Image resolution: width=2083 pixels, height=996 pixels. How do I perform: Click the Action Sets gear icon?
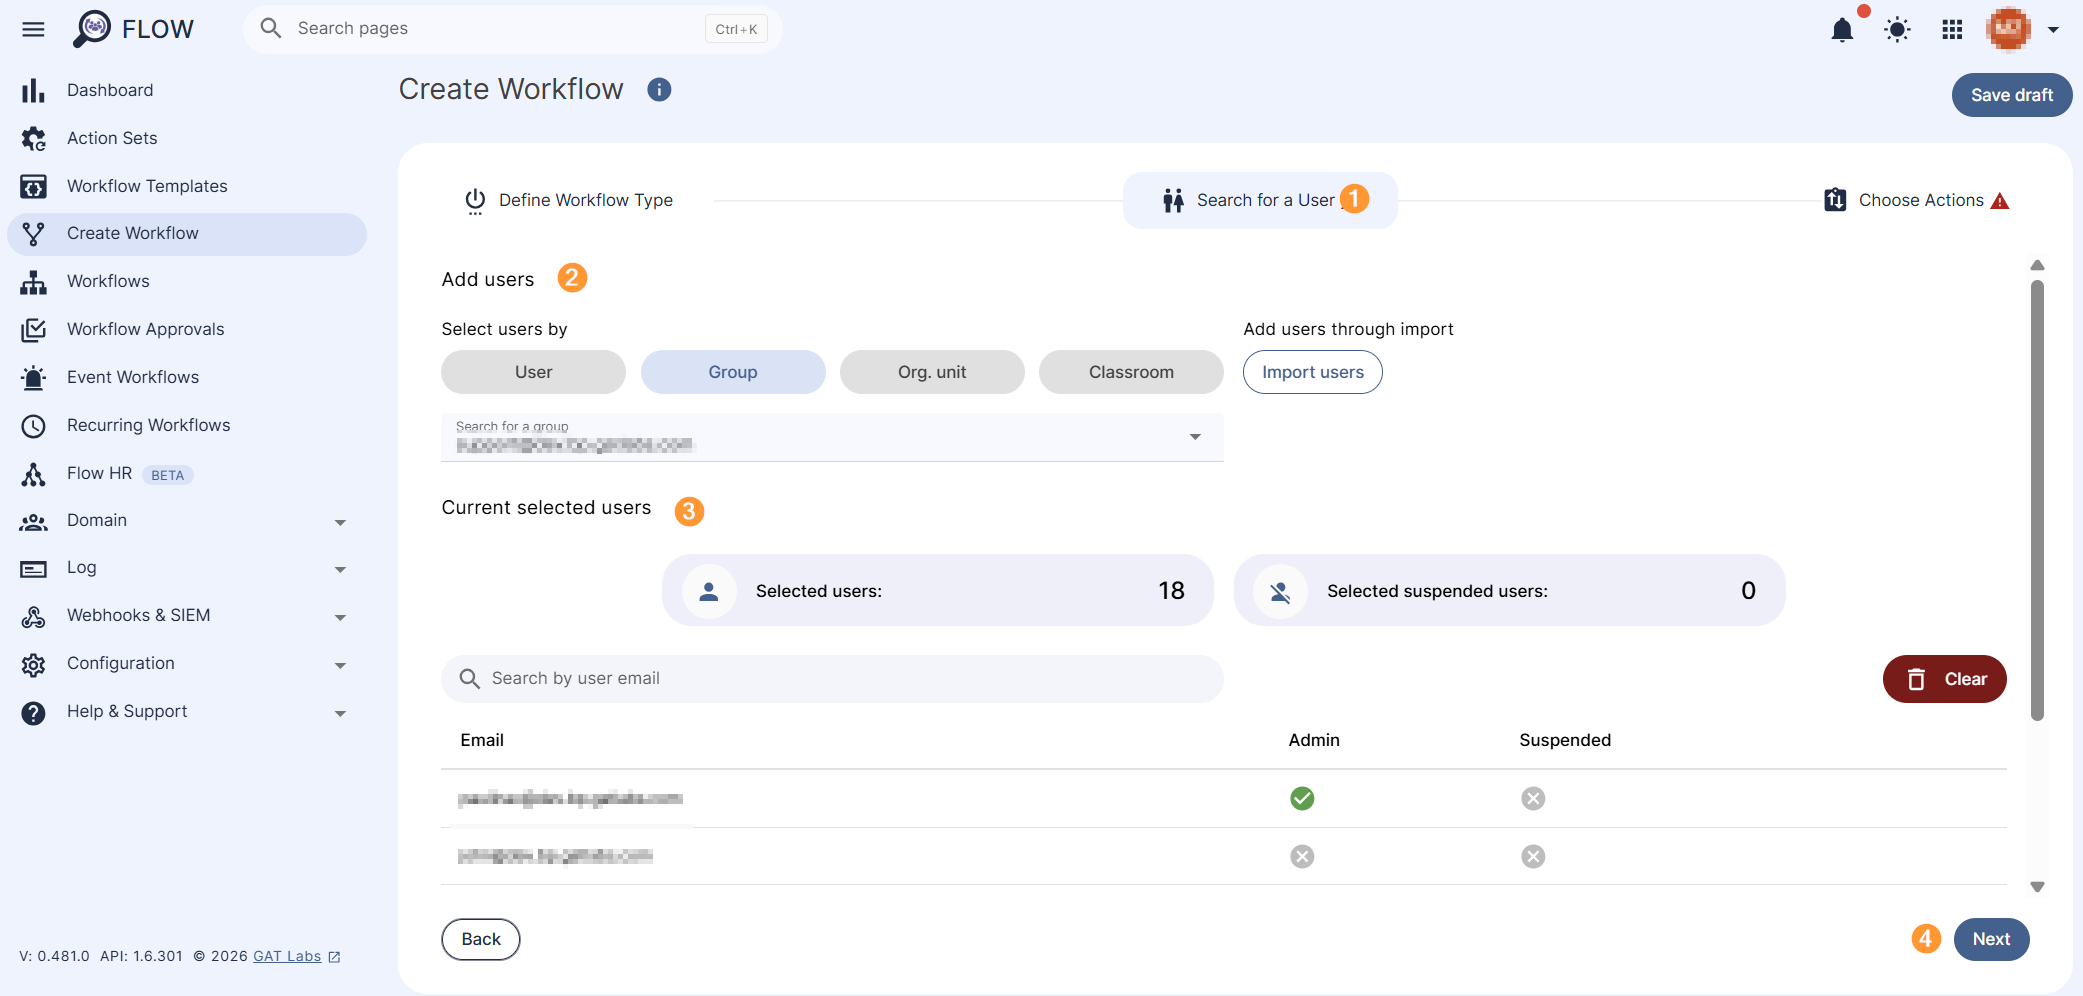tap(33, 139)
